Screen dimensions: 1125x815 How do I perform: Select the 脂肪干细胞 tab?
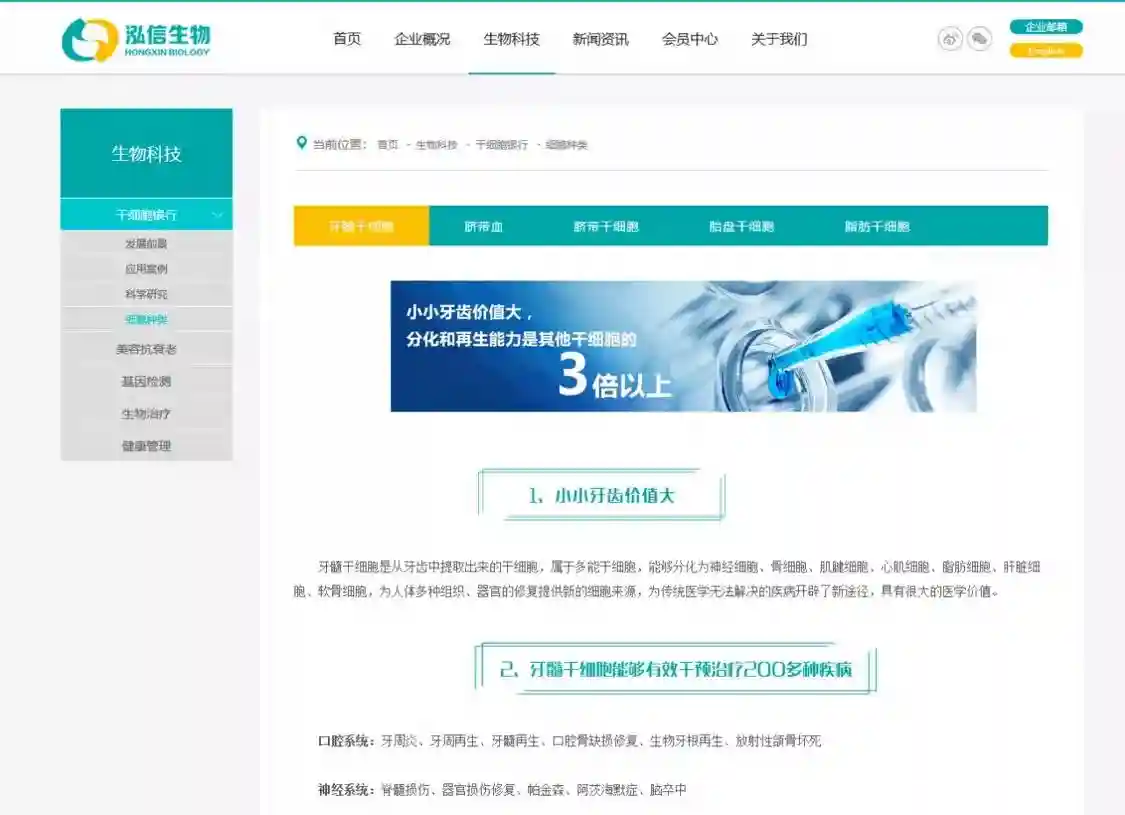tap(877, 226)
